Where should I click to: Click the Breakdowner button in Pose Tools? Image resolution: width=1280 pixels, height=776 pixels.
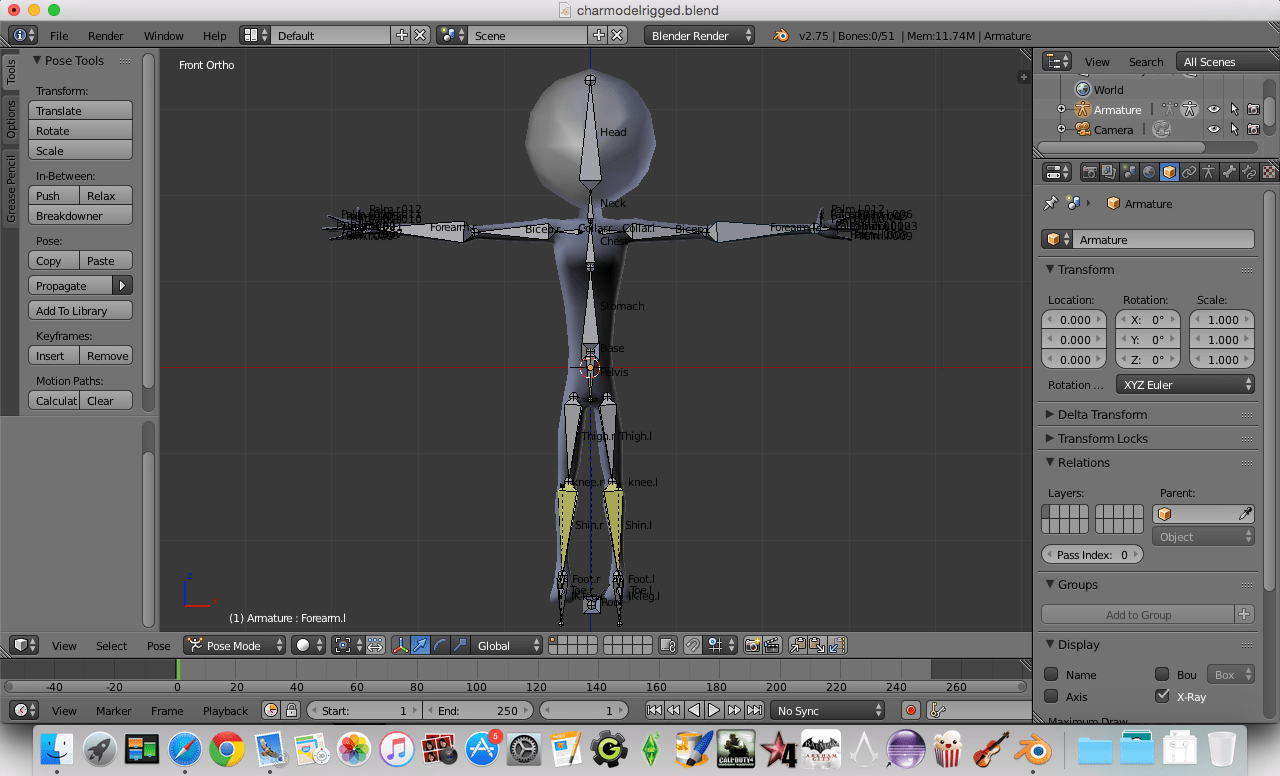point(80,216)
